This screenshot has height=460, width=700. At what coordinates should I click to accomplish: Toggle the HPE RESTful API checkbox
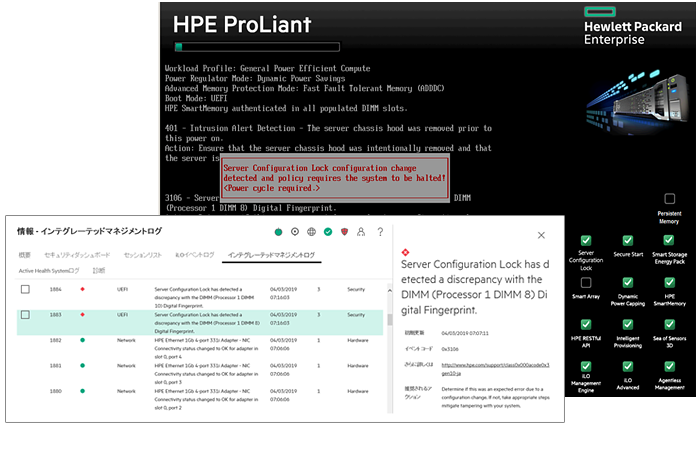[586, 325]
